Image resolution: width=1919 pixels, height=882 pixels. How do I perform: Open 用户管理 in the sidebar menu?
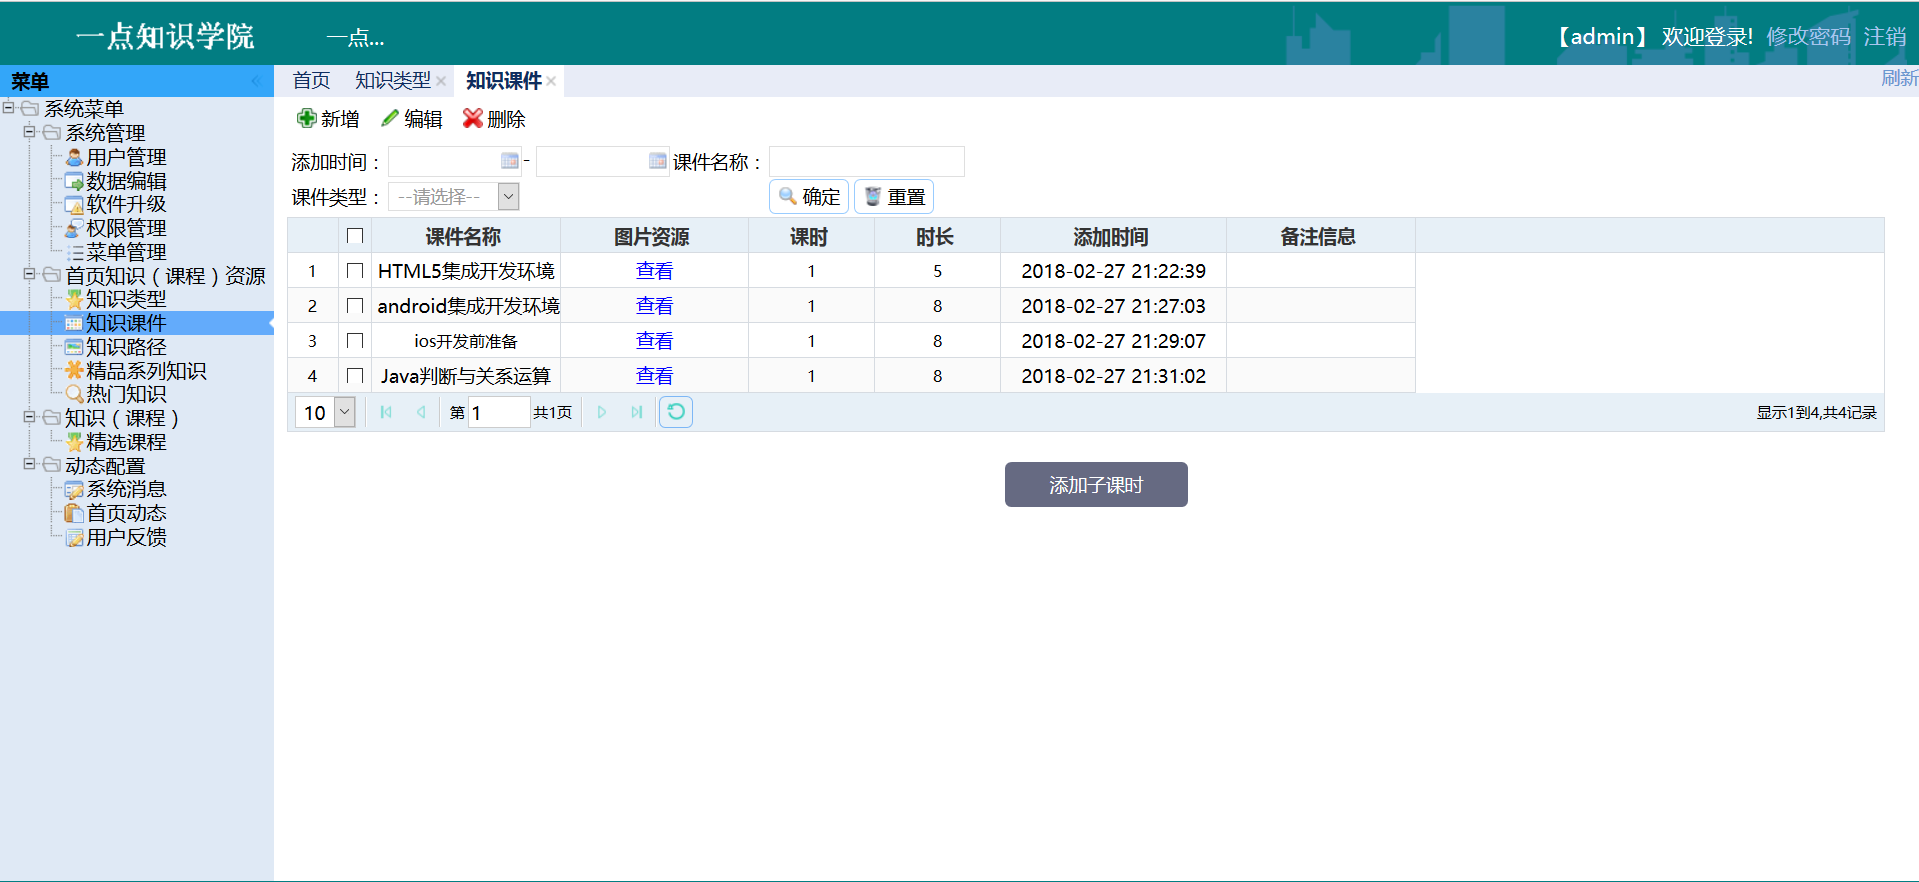point(125,157)
